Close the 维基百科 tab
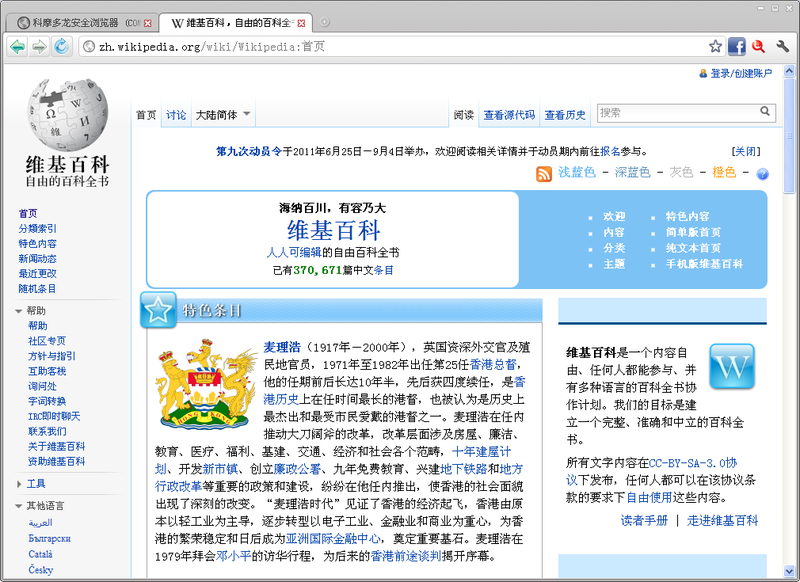The height and width of the screenshot is (582, 800). (x=302, y=23)
